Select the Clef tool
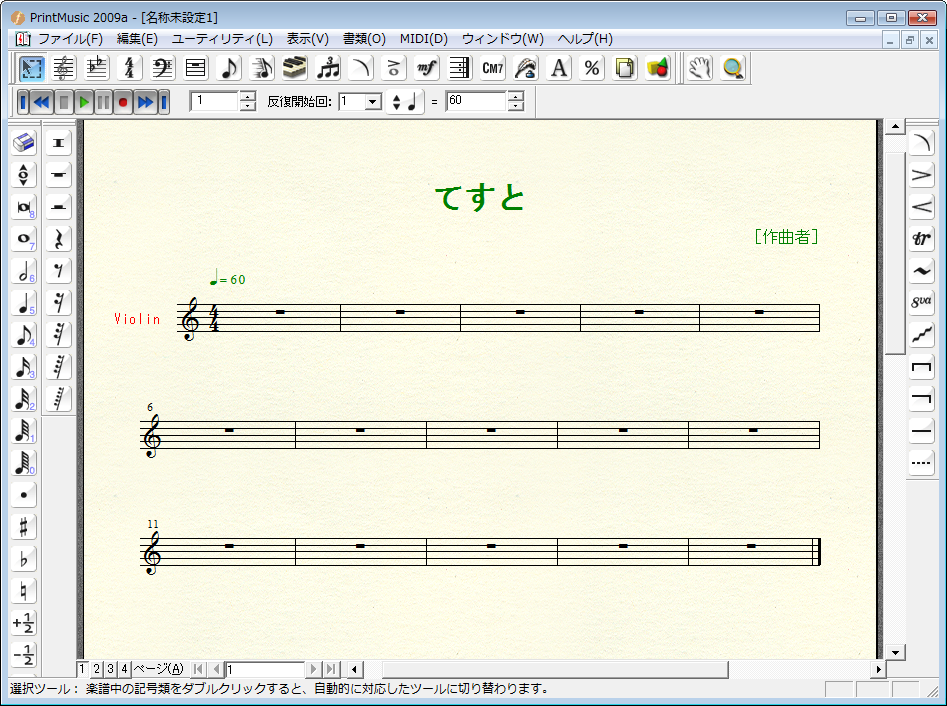Viewport: 947px width, 706px height. tap(162, 68)
